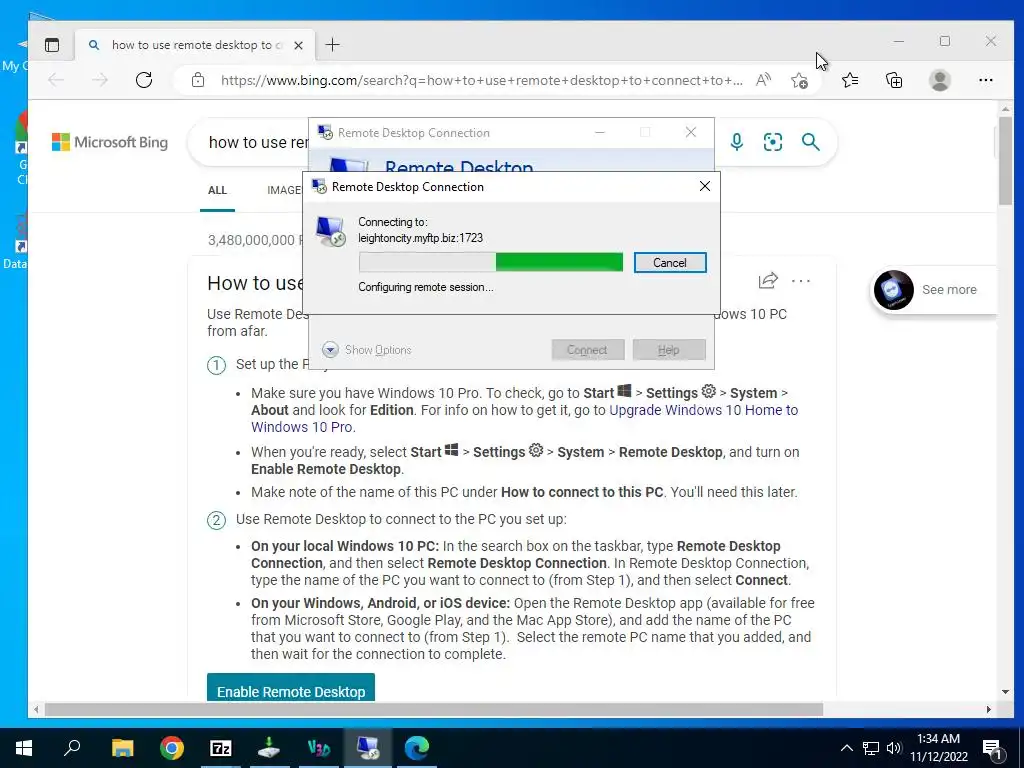The width and height of the screenshot is (1024, 768).
Task: Open Windows taskbar search
Action: click(72, 748)
